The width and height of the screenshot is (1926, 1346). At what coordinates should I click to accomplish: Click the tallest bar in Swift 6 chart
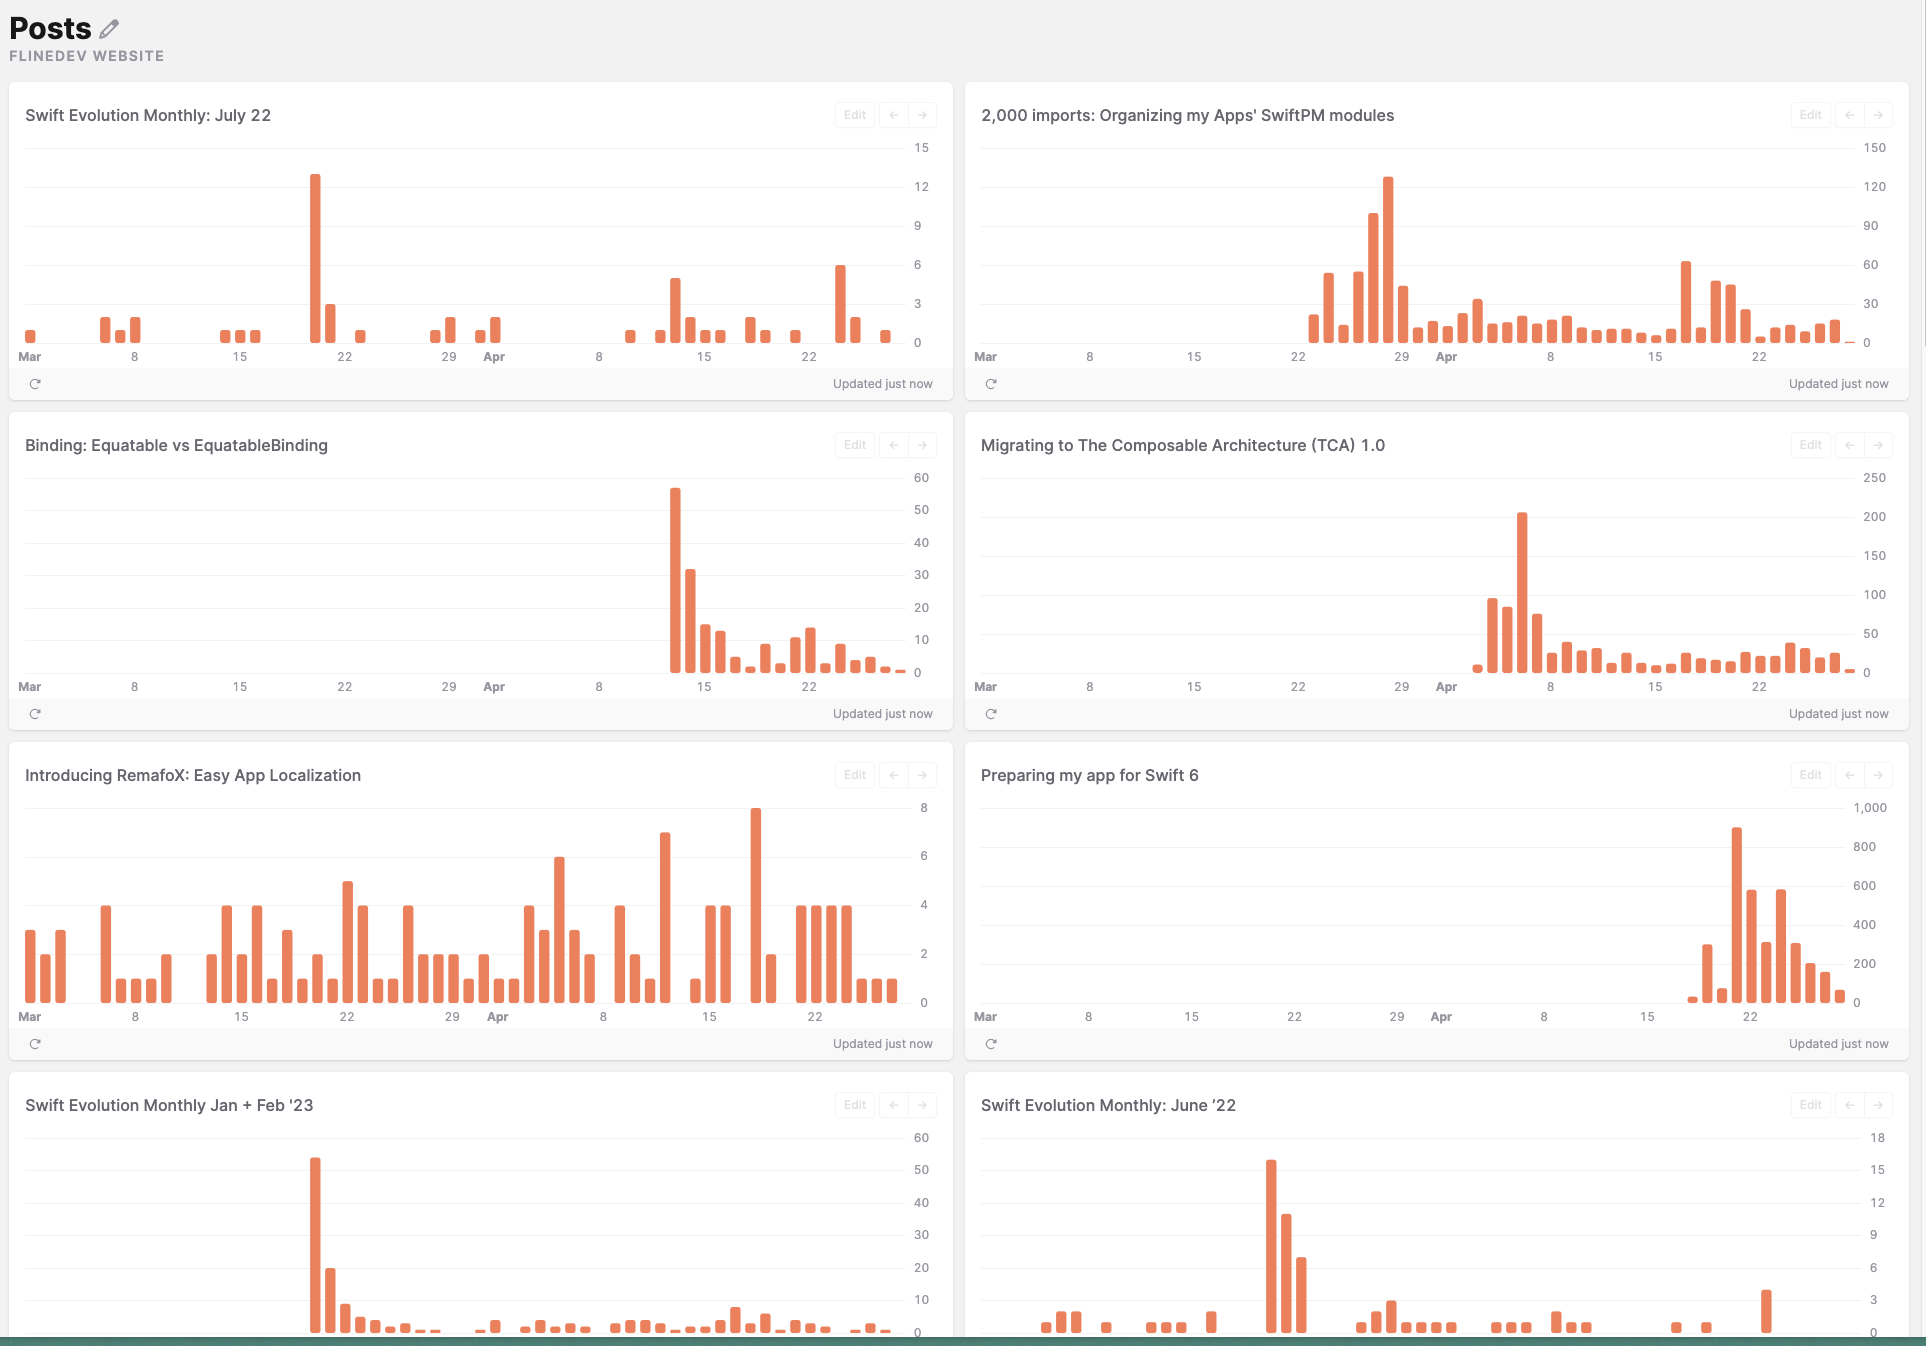click(x=1737, y=915)
